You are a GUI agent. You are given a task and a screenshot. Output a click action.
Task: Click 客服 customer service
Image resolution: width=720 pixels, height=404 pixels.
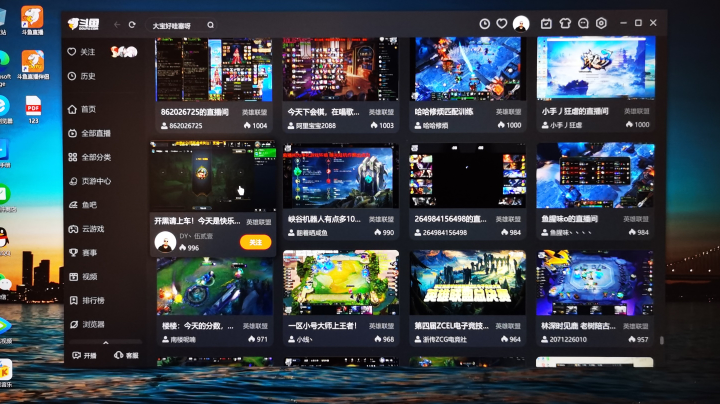pyautogui.click(x=126, y=355)
